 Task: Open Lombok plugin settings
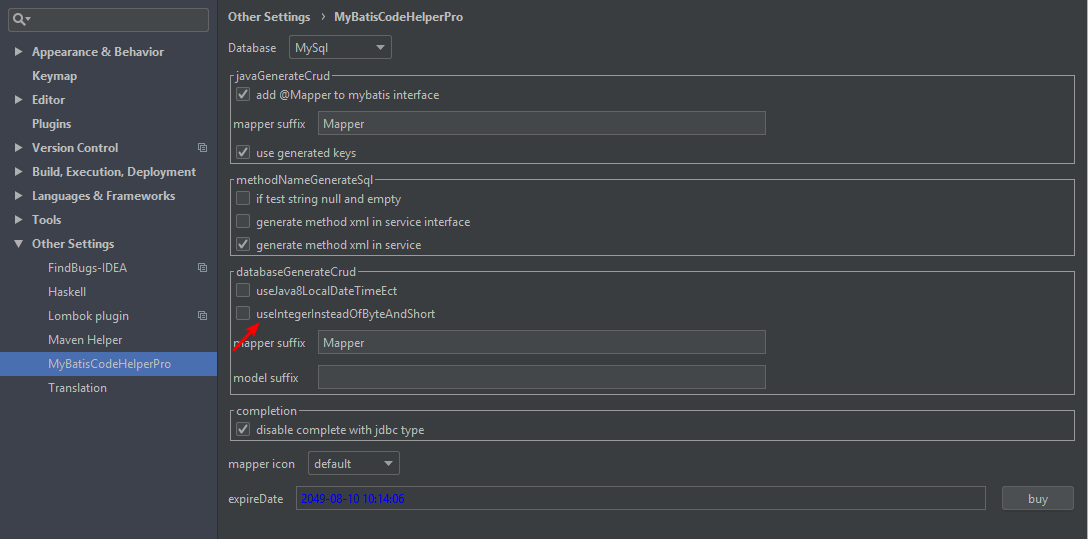click(88, 316)
